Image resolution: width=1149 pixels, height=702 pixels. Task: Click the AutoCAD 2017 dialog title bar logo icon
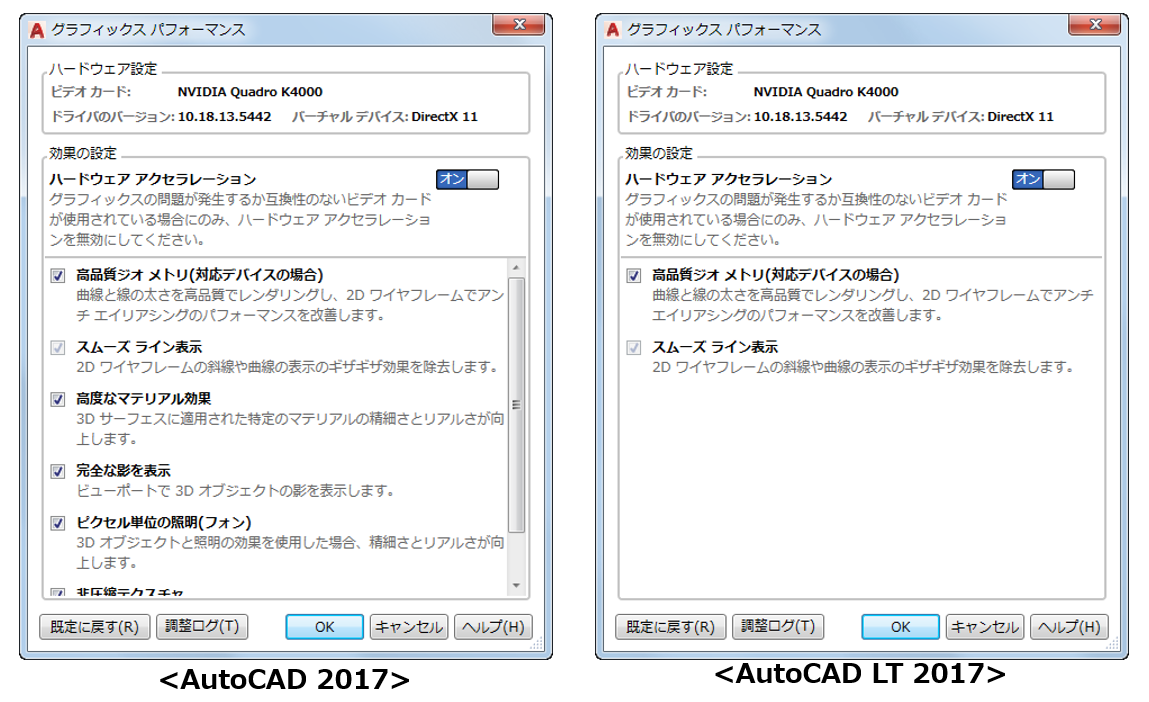coord(37,30)
